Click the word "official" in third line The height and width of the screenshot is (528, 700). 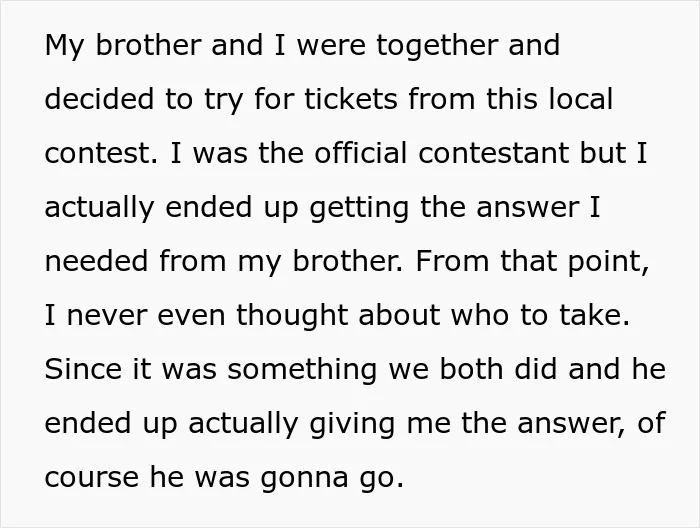[x=360, y=153]
